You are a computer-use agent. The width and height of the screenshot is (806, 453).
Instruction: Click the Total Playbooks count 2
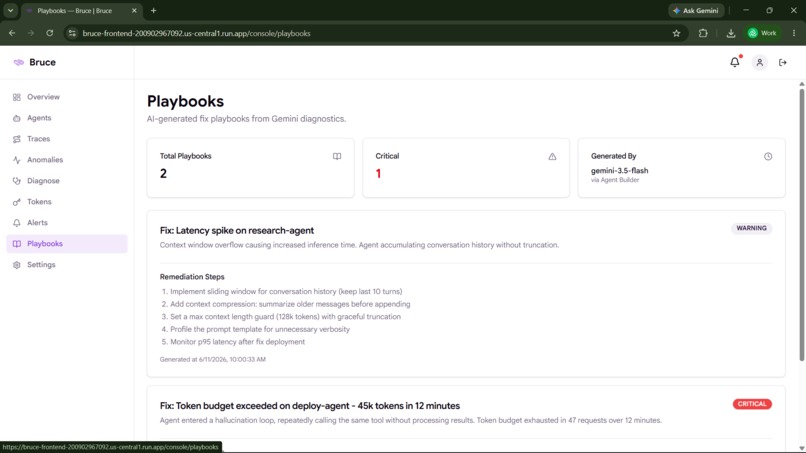[163, 173]
